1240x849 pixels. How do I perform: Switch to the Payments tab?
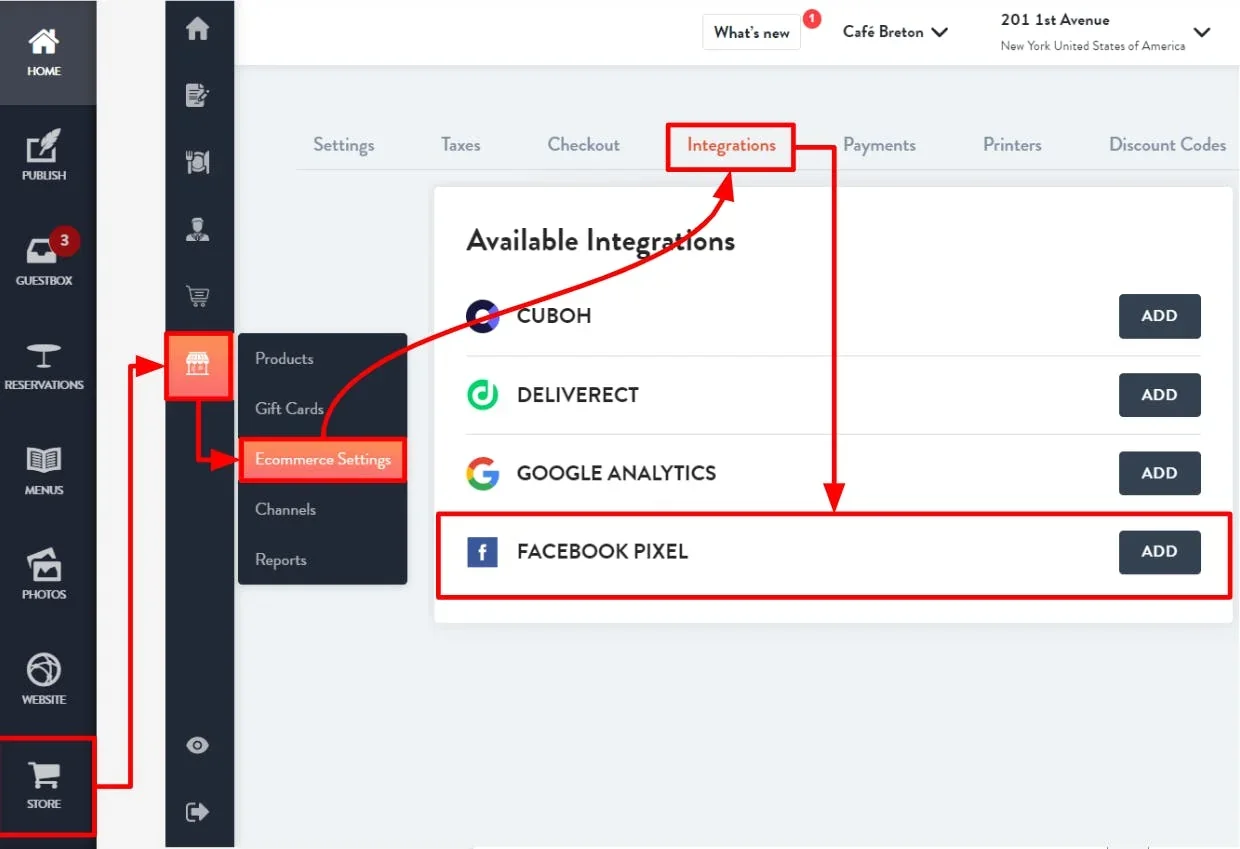[880, 145]
